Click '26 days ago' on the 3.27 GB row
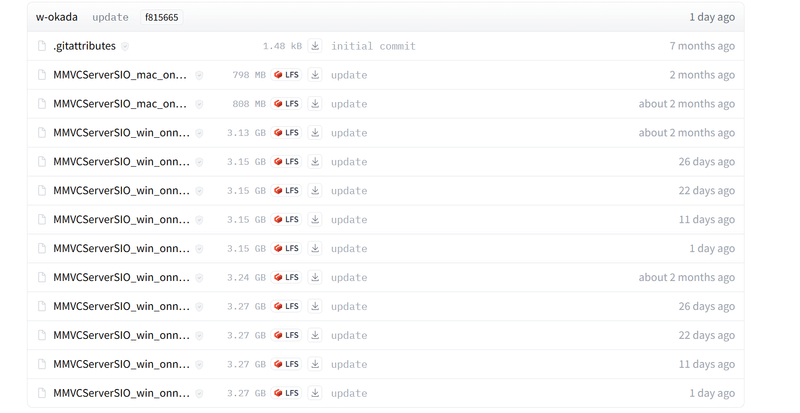The height and width of the screenshot is (413, 800). [707, 306]
